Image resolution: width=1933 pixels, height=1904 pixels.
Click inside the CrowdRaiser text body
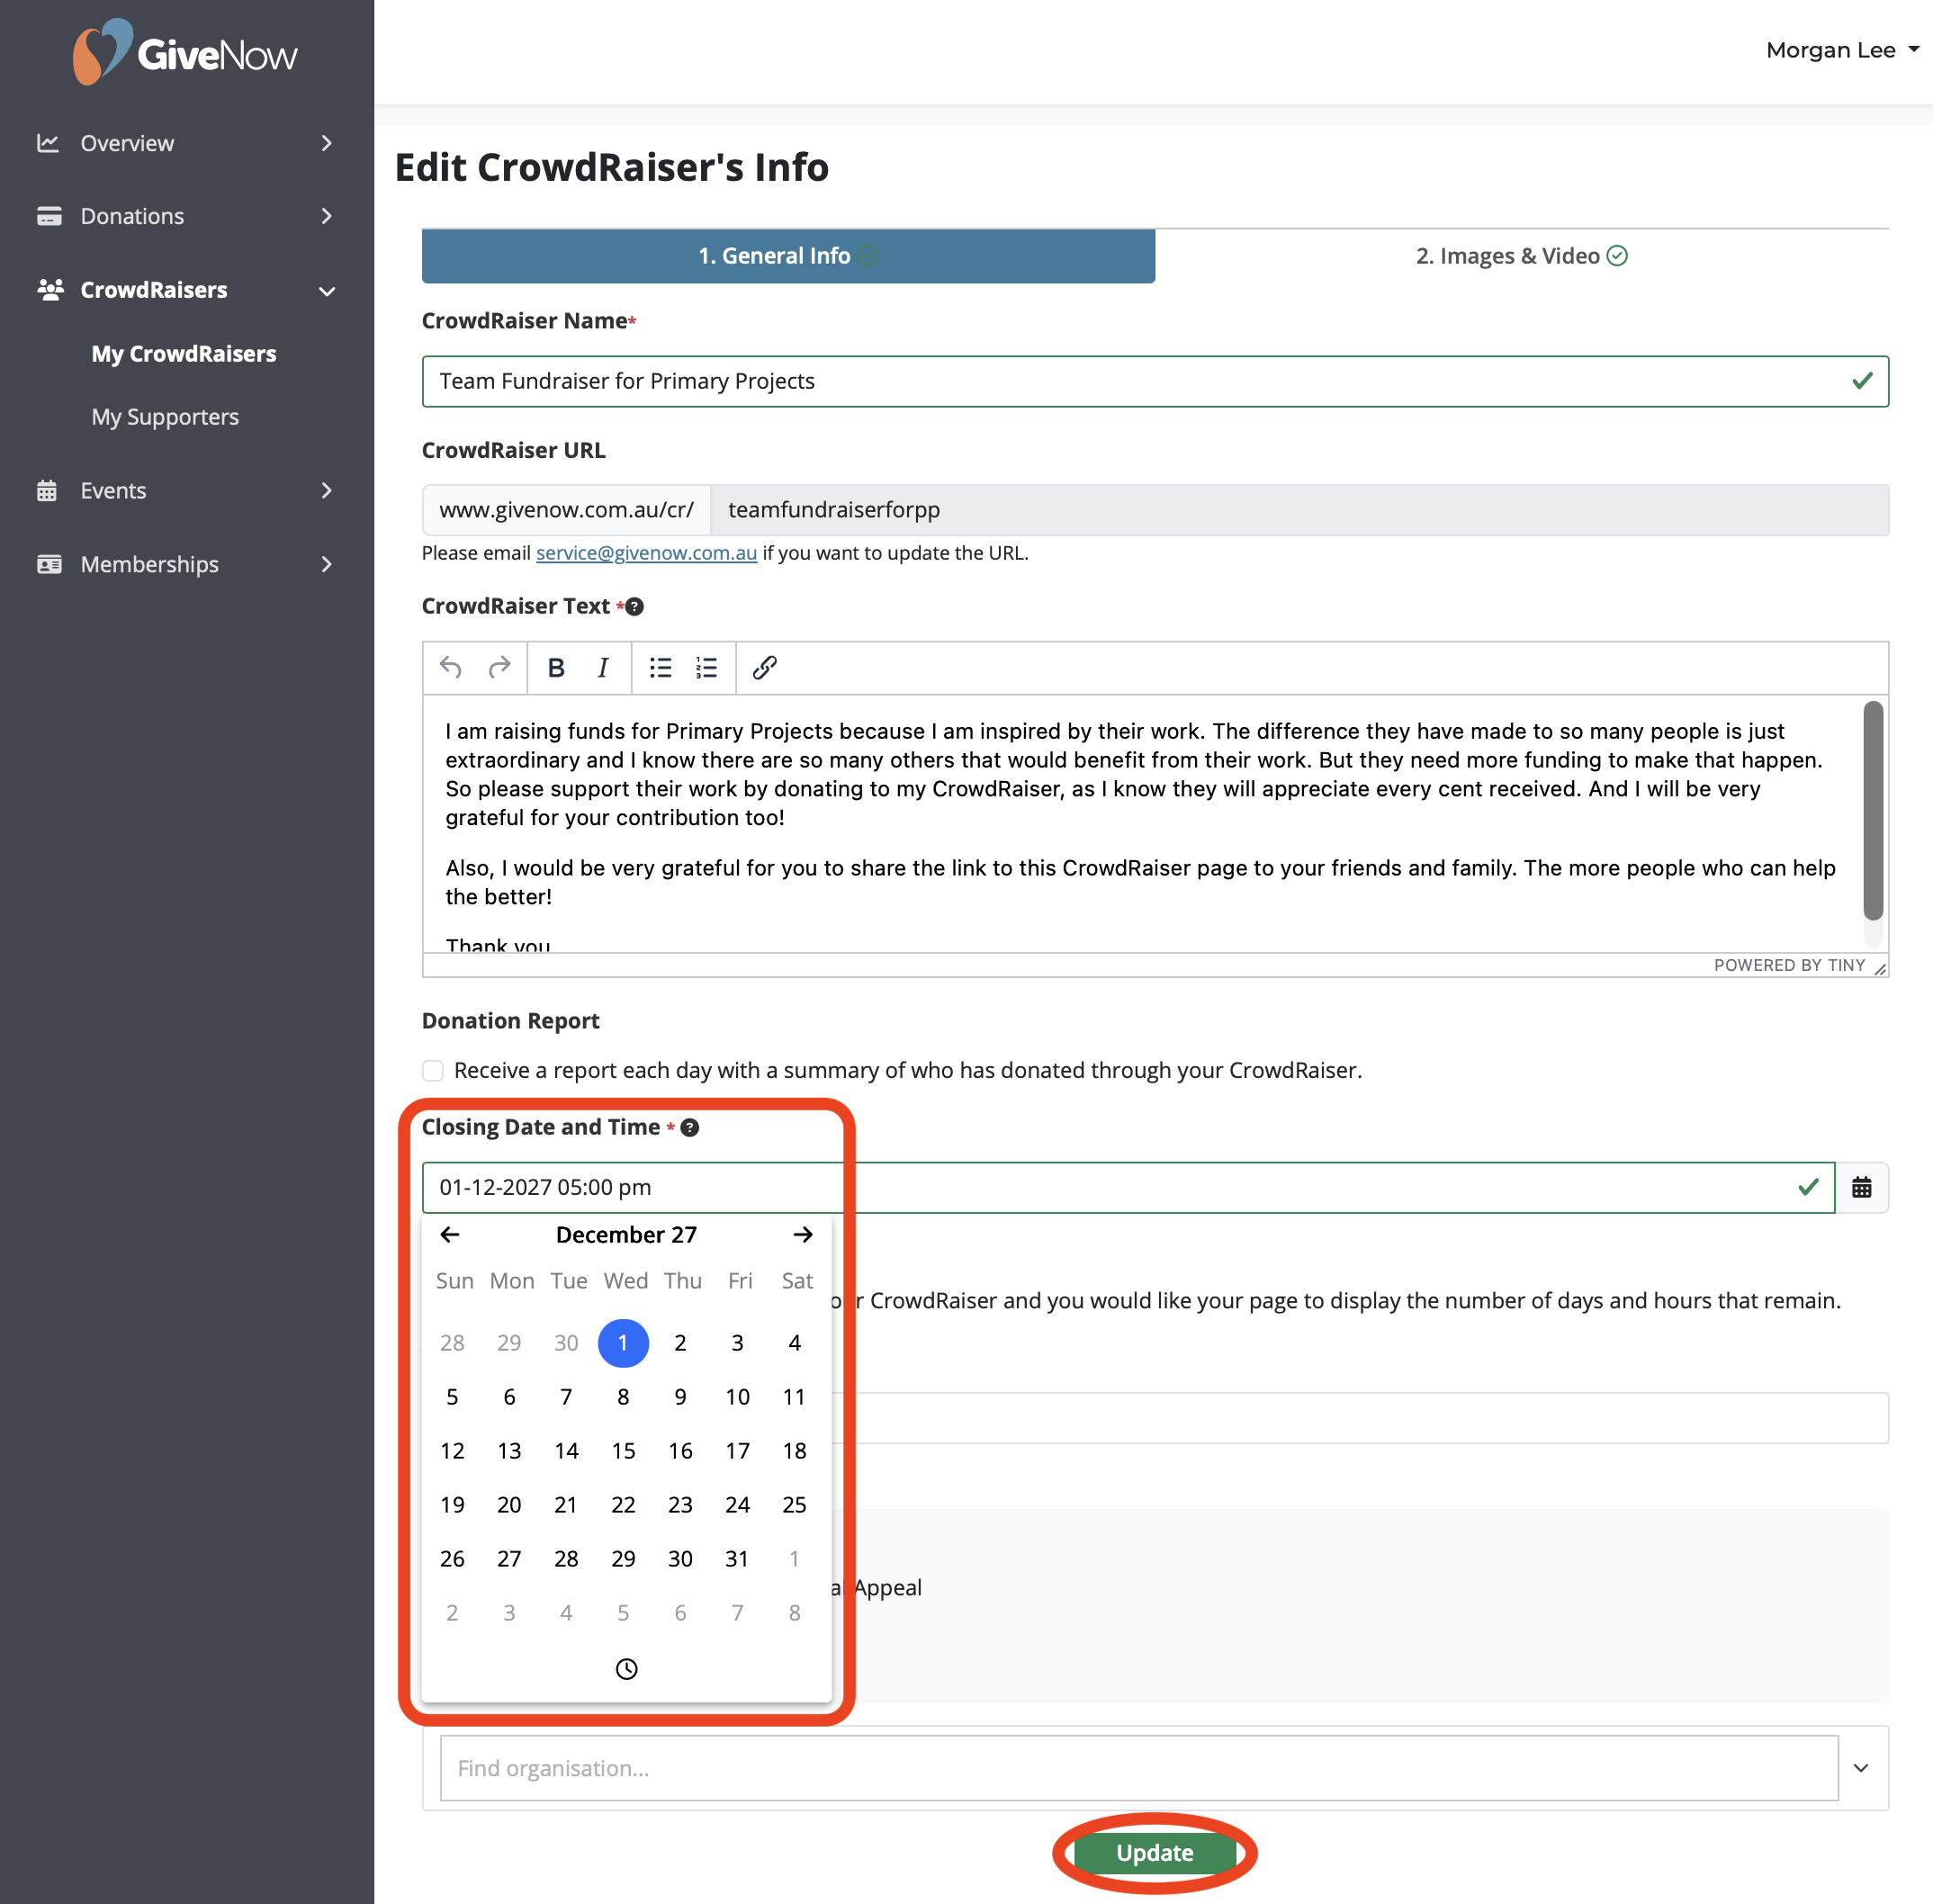point(1143,823)
